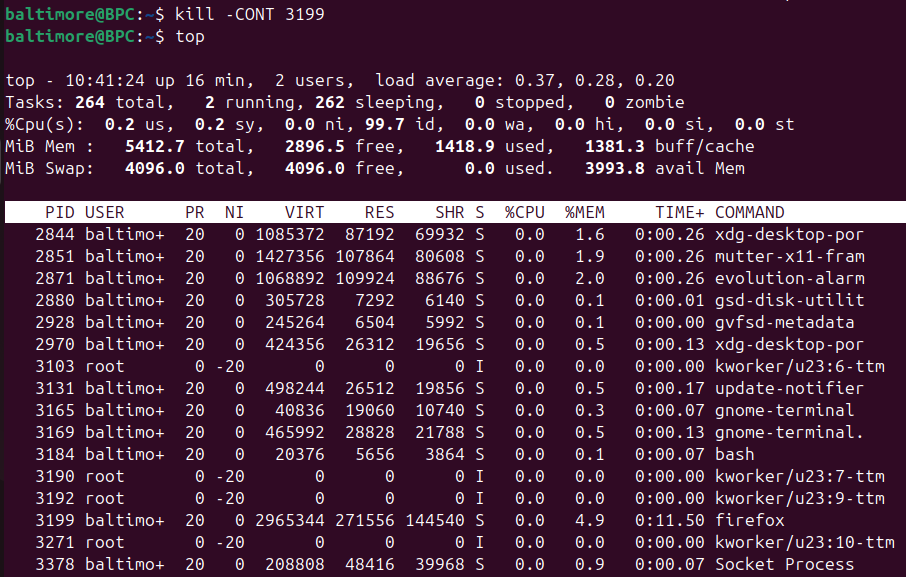Click the update-notifier command
This screenshot has width=906, height=577.
(x=789, y=388)
